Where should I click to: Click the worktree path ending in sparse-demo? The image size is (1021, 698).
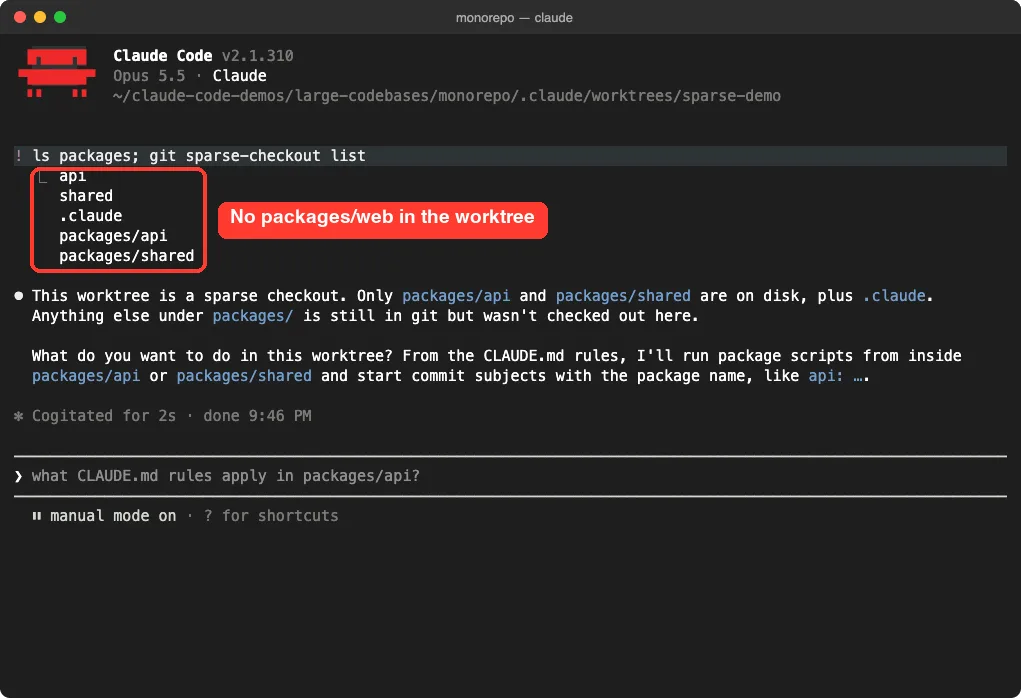click(447, 96)
